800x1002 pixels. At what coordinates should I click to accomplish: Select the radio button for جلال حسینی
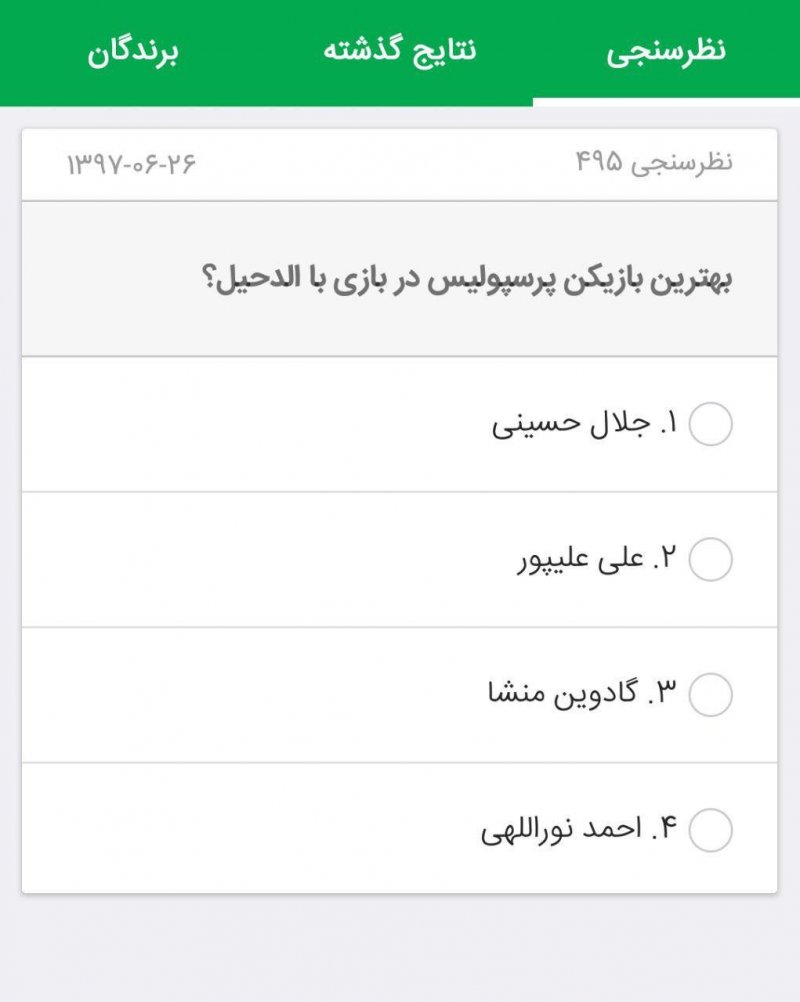(711, 425)
